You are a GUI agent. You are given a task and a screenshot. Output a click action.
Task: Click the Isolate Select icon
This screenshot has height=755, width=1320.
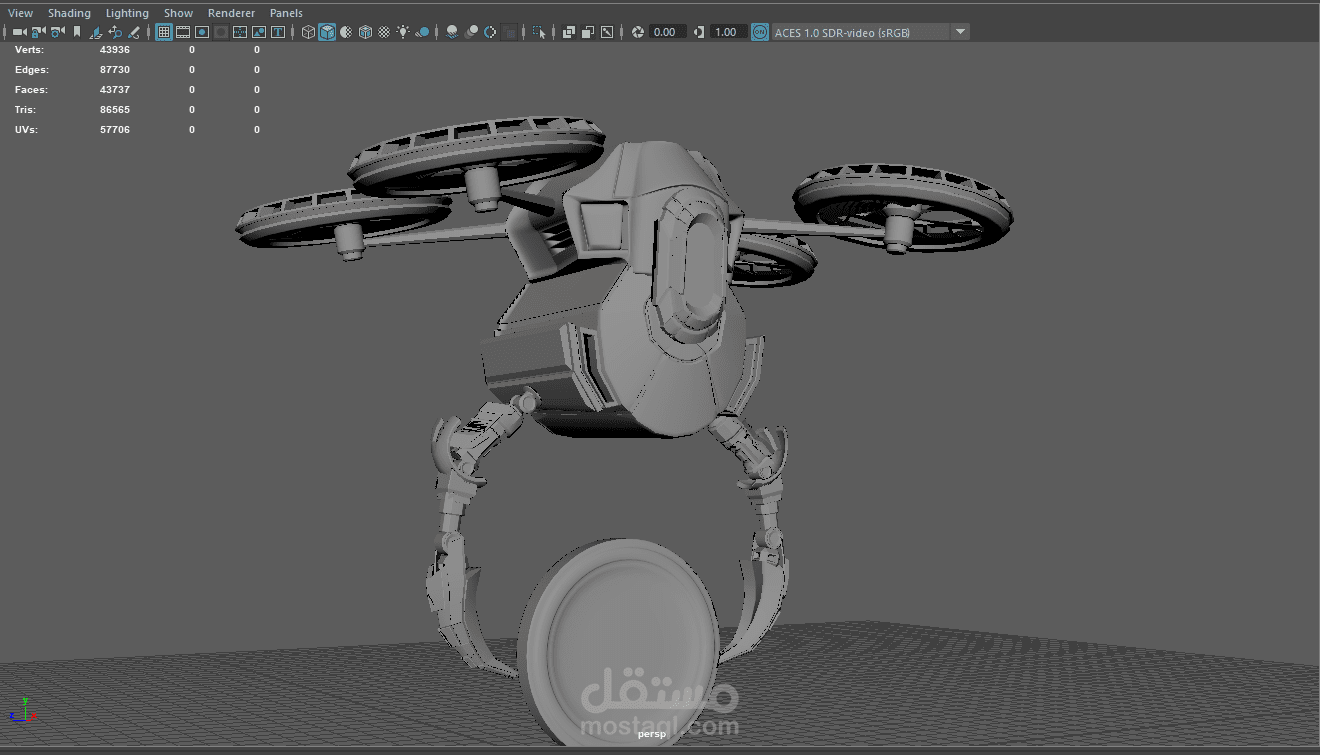538,32
